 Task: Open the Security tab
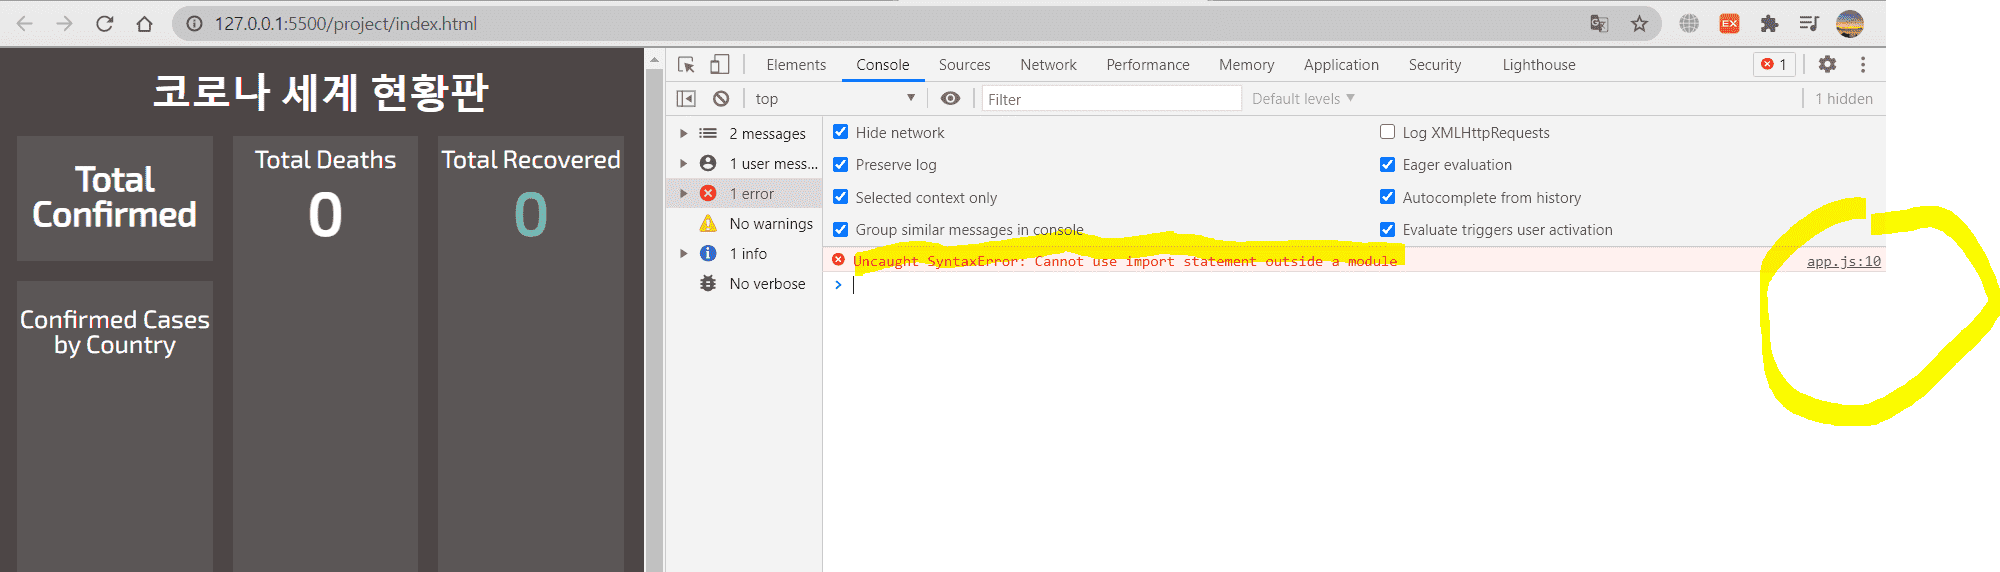1435,65
